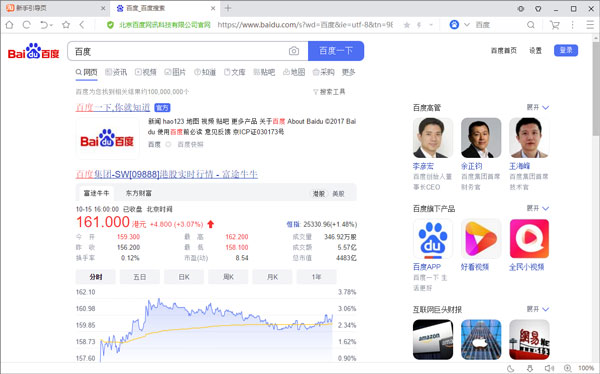The width and height of the screenshot is (600, 374).
Task: Click the blue 登录 button
Action: tap(566, 51)
